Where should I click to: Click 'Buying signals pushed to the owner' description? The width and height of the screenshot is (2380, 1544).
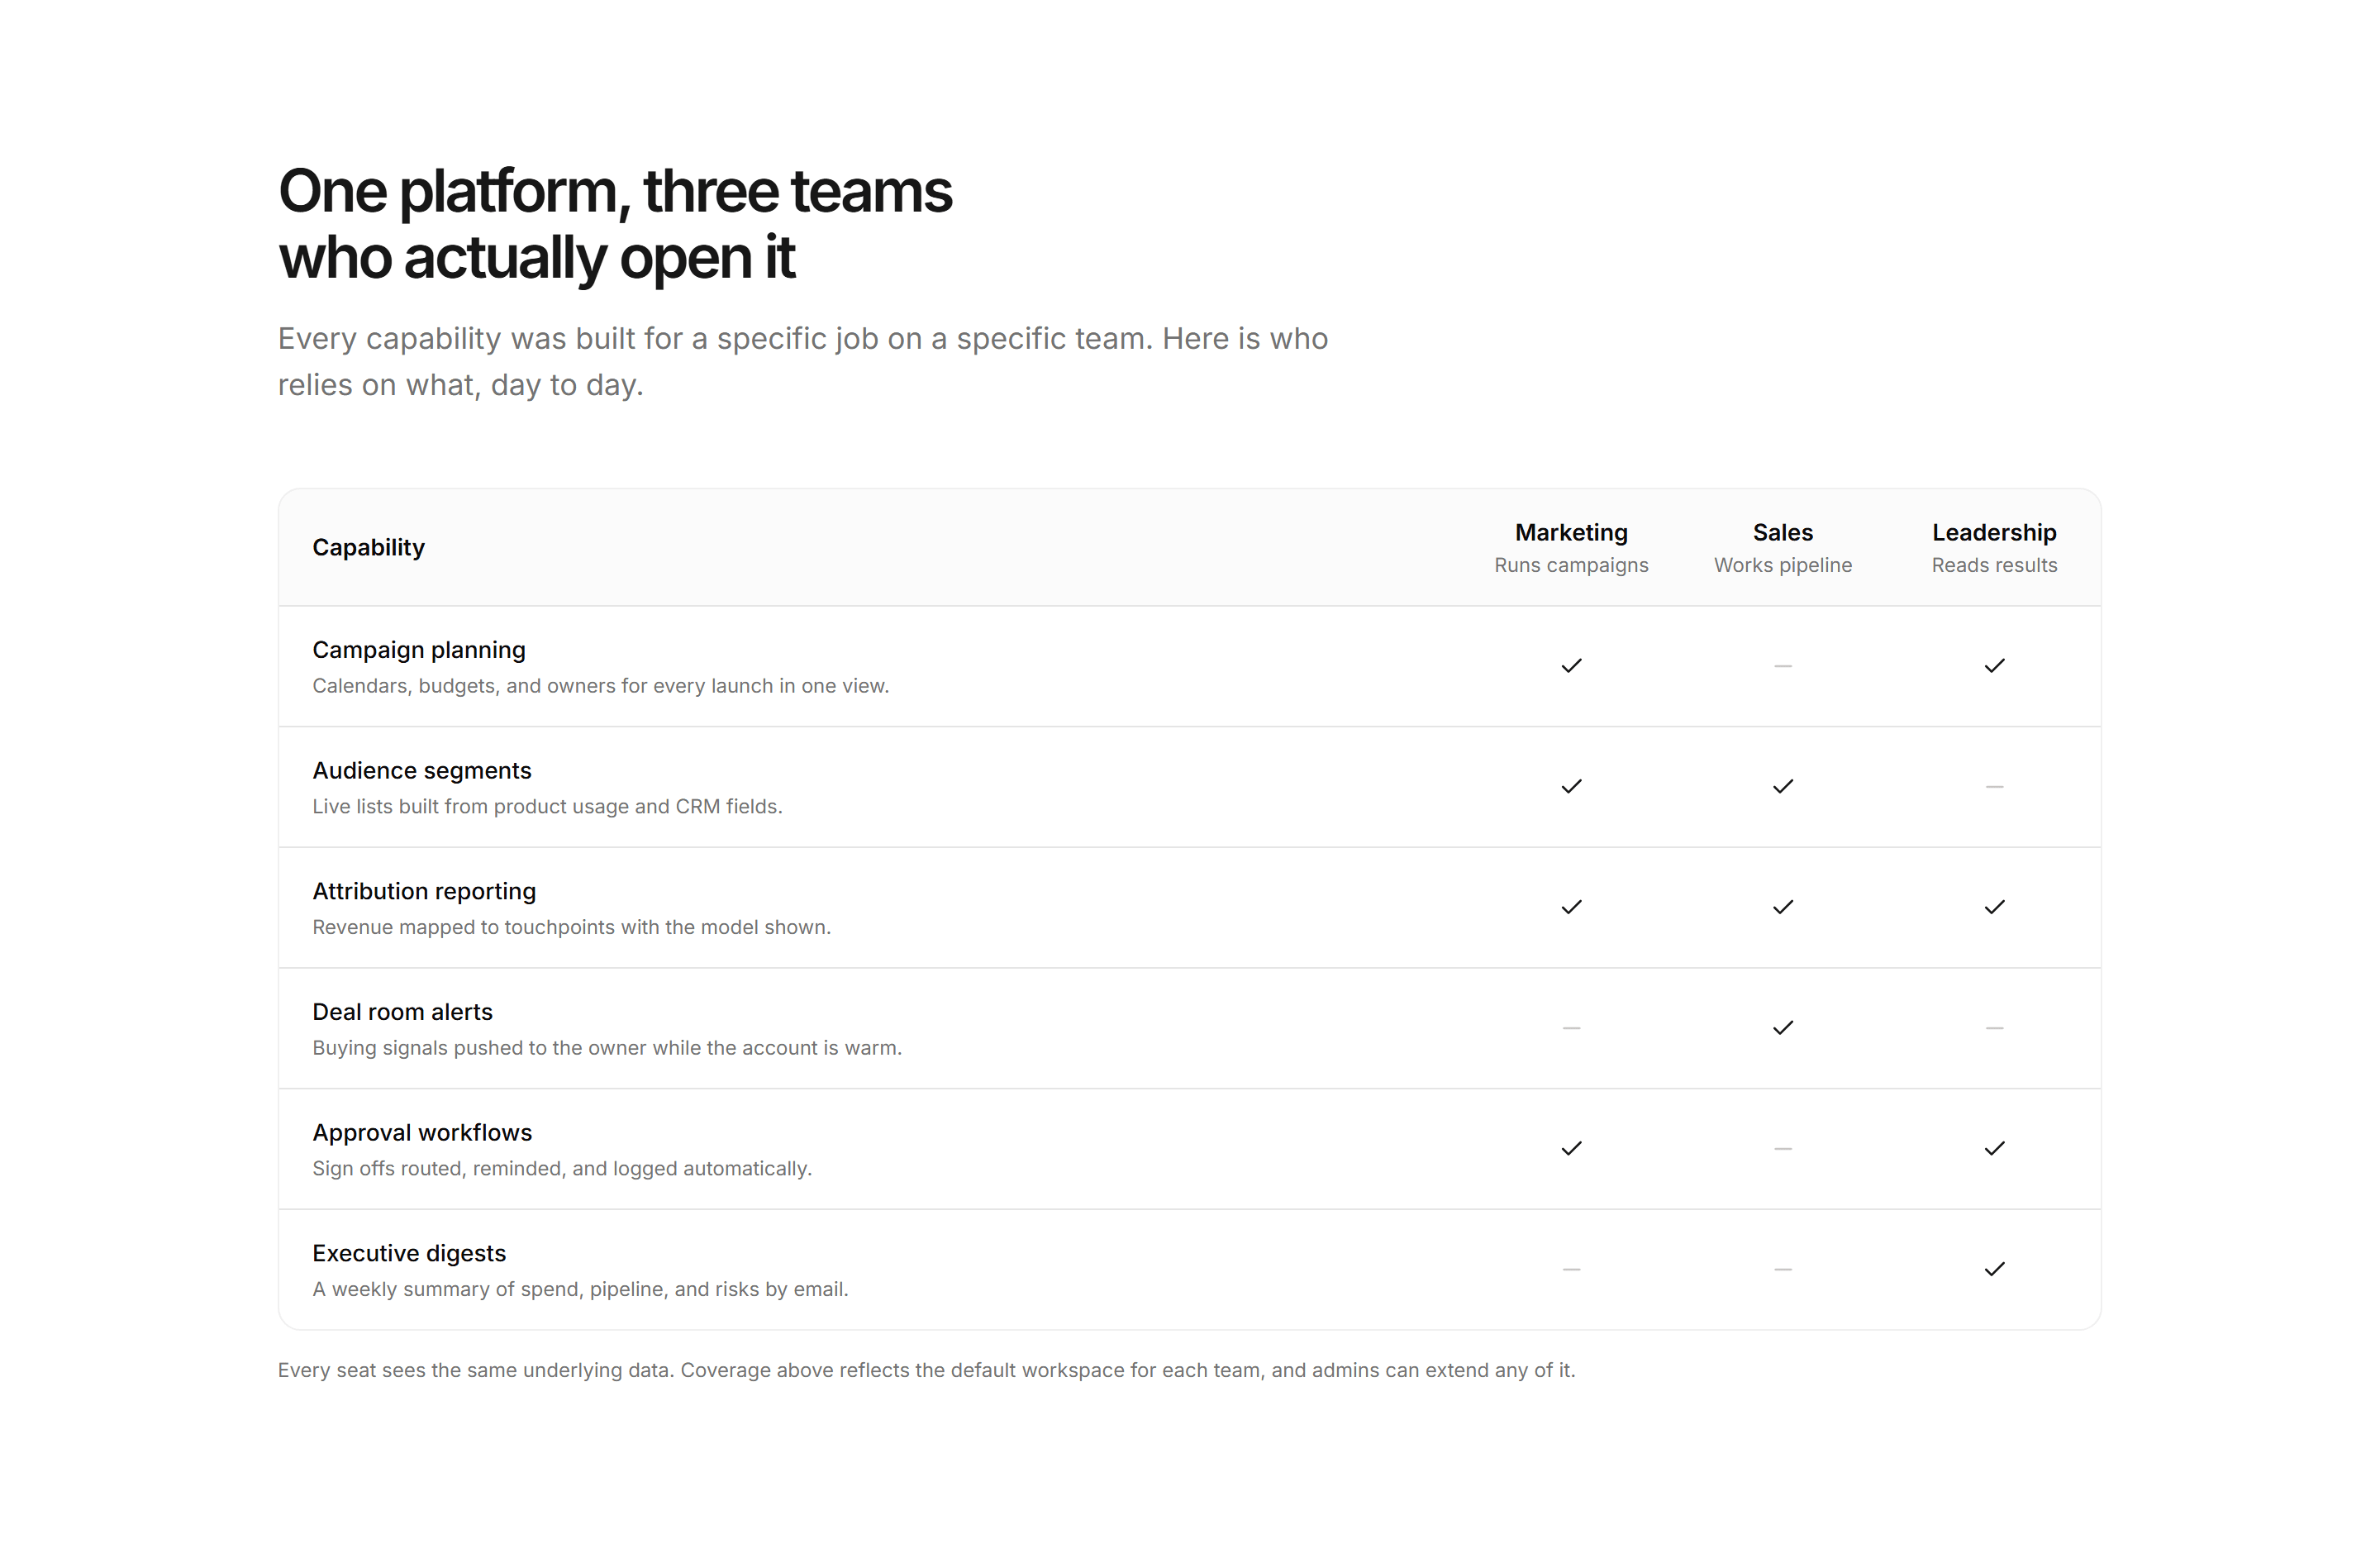[x=607, y=1048]
